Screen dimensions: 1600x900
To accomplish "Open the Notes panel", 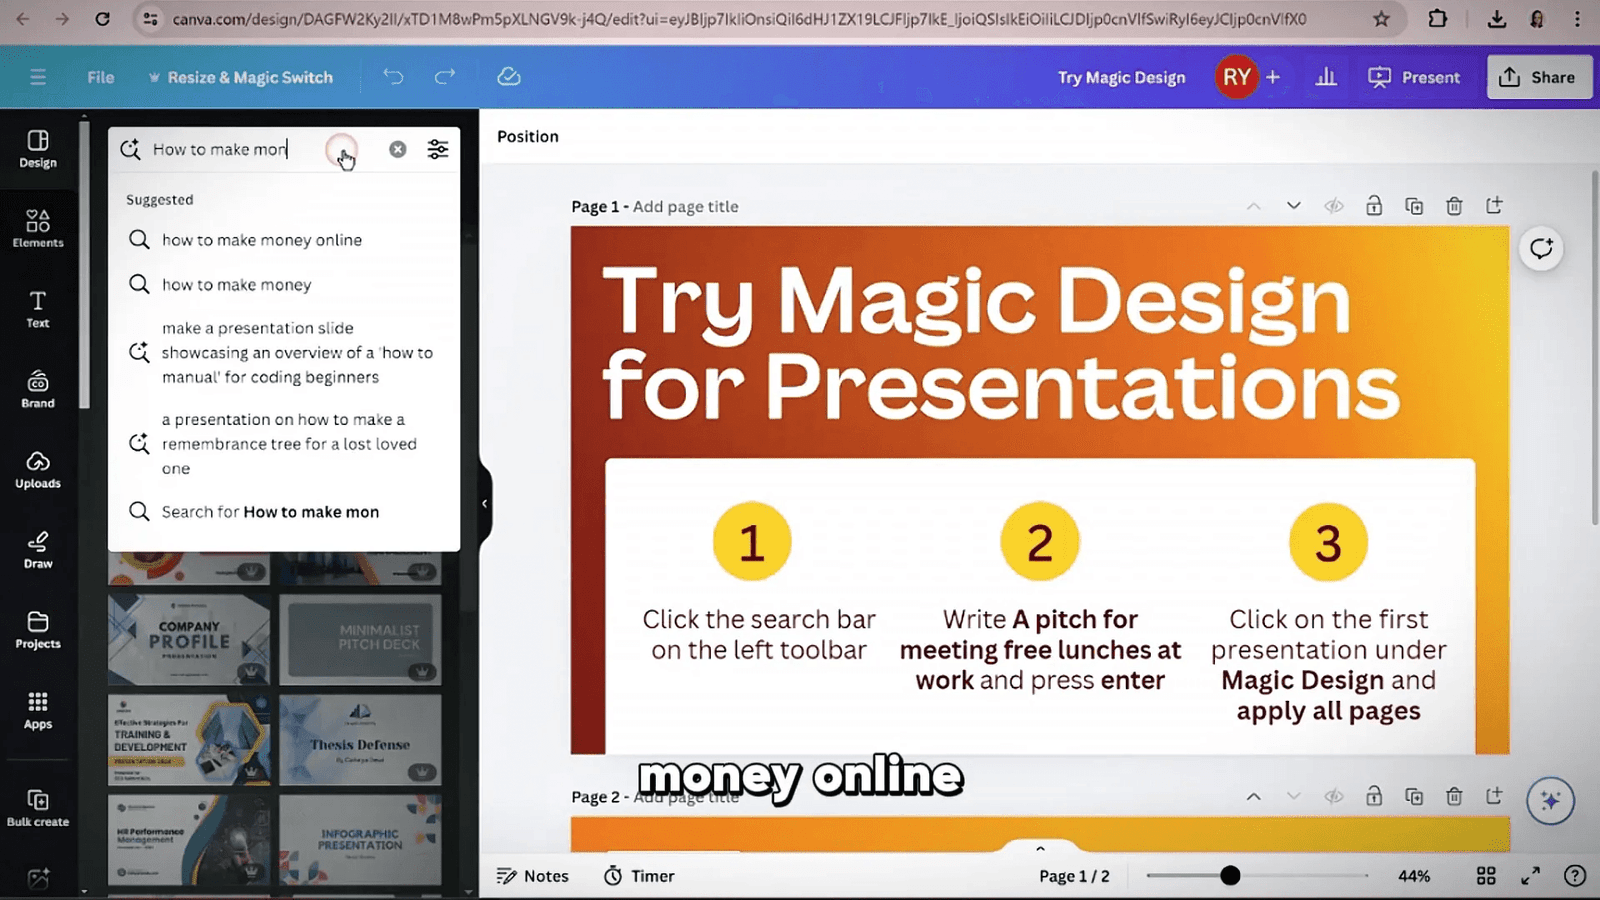I will [533, 876].
